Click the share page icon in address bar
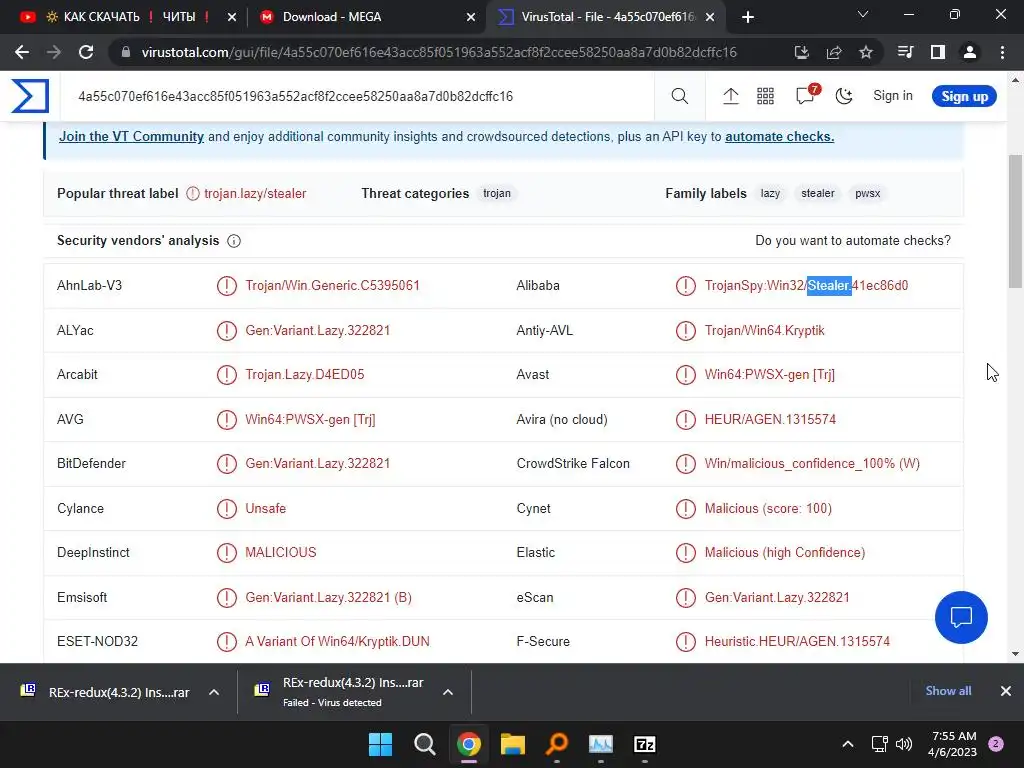1024x768 pixels. pyautogui.click(x=834, y=52)
